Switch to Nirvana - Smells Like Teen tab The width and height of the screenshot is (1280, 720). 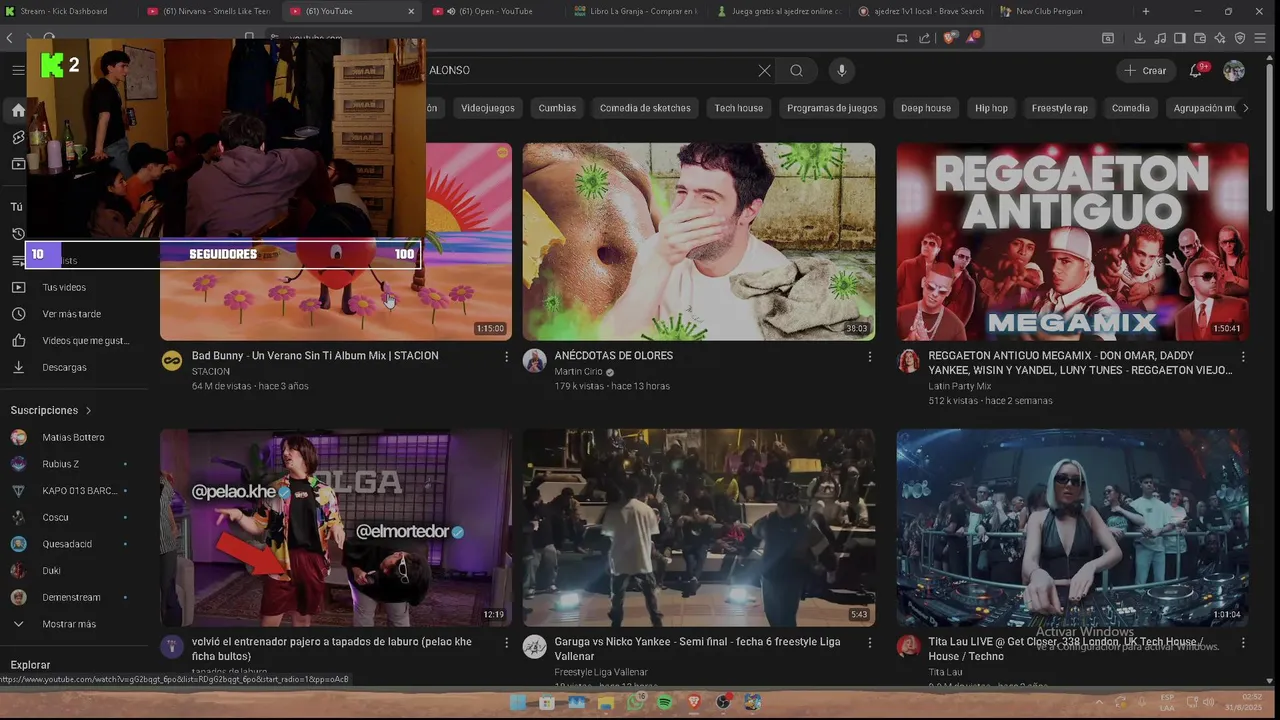pyautogui.click(x=210, y=11)
